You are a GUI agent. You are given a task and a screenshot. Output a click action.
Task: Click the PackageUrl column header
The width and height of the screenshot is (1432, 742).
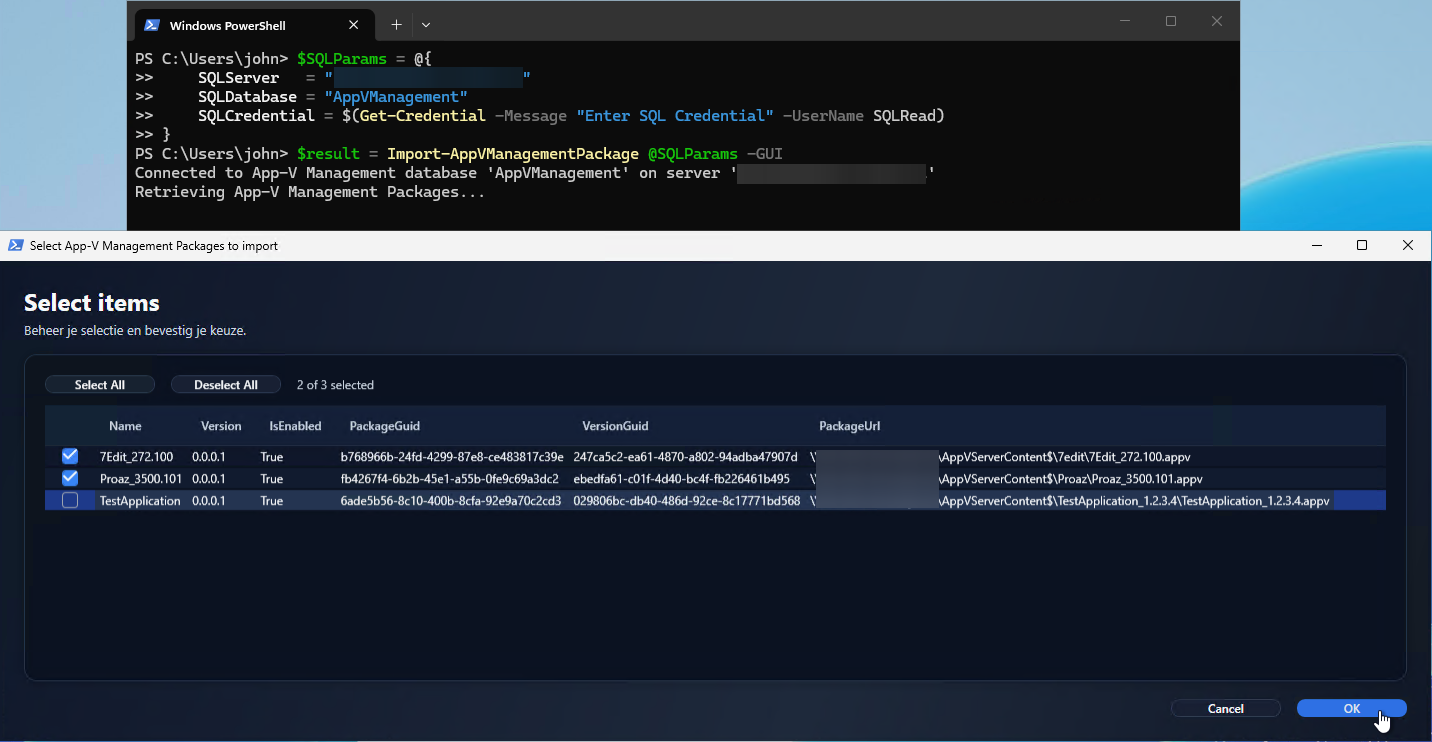[x=849, y=425]
